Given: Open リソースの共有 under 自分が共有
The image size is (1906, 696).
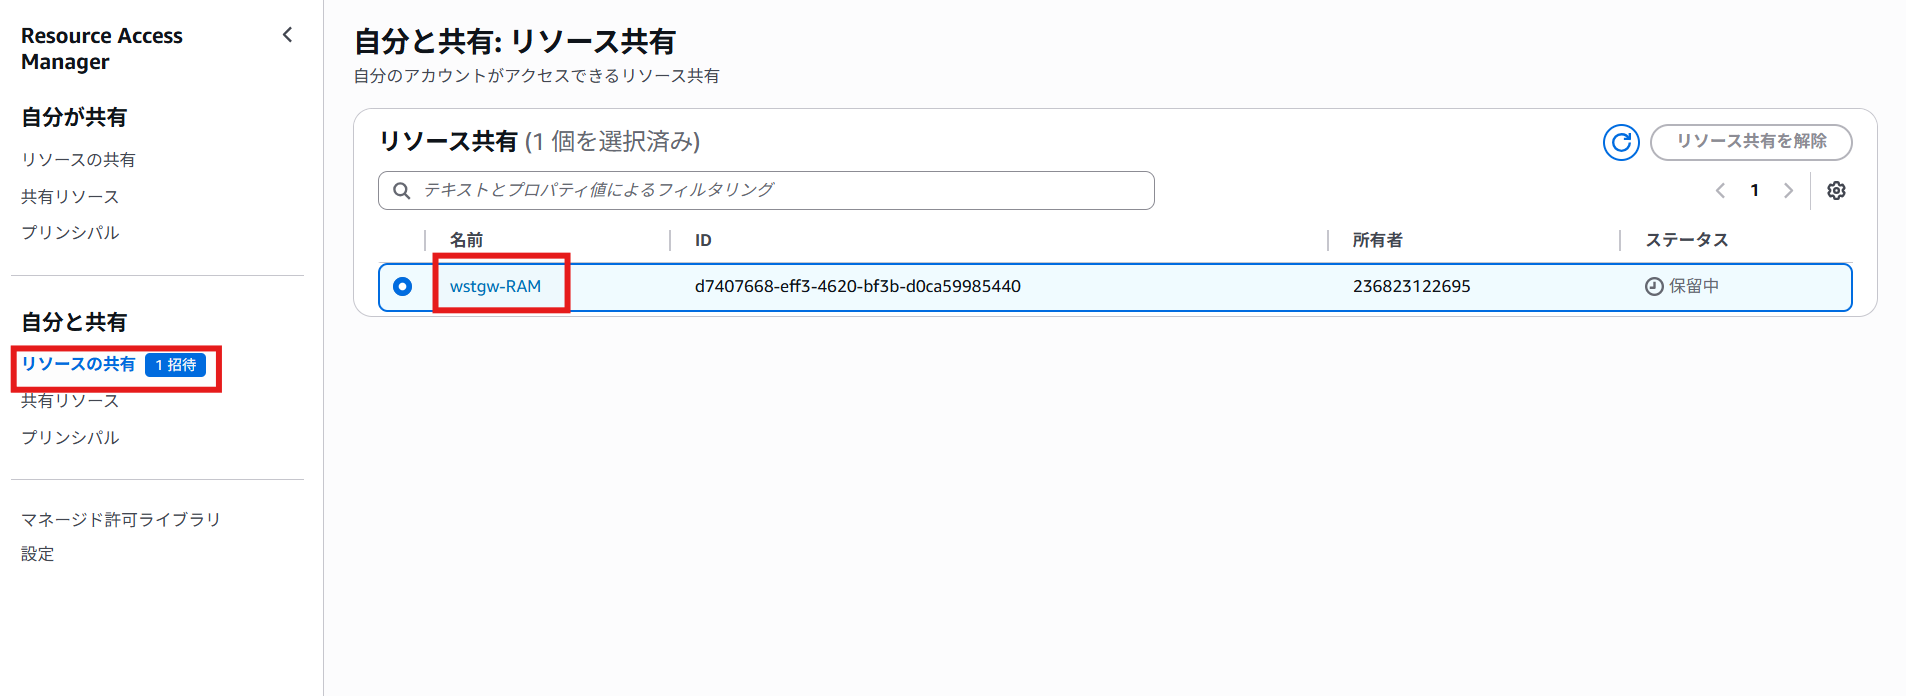Looking at the screenshot, I should [78, 160].
